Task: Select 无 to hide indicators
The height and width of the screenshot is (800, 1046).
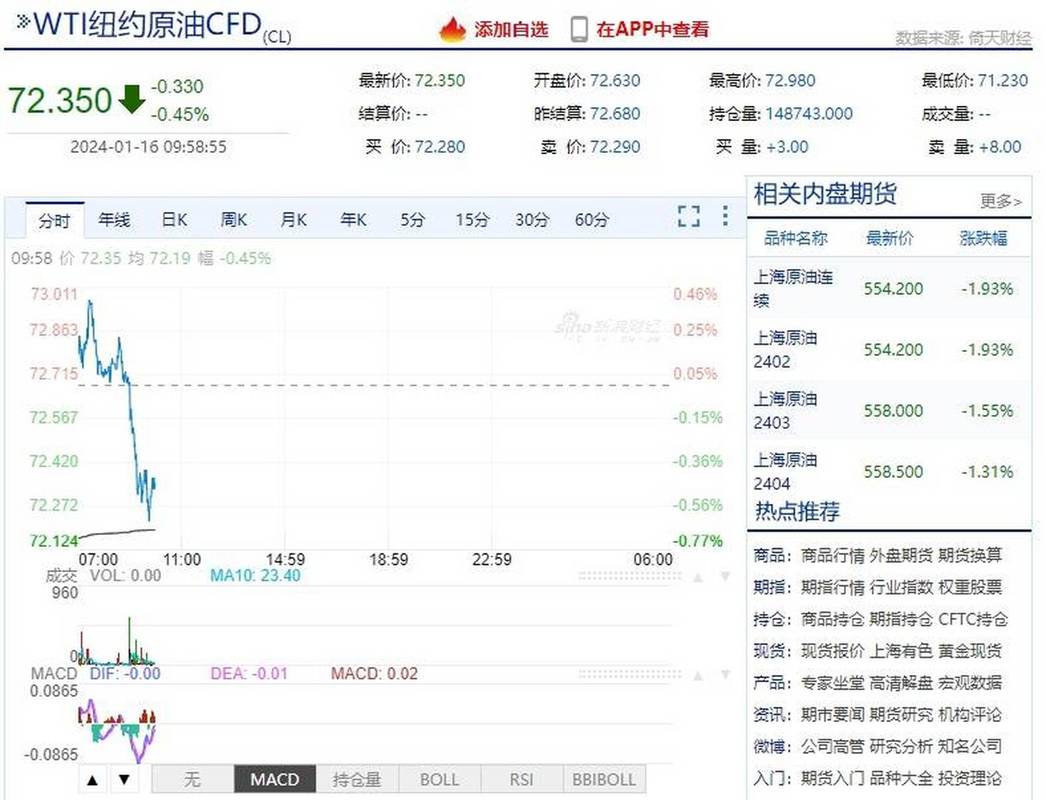Action: coord(193,779)
